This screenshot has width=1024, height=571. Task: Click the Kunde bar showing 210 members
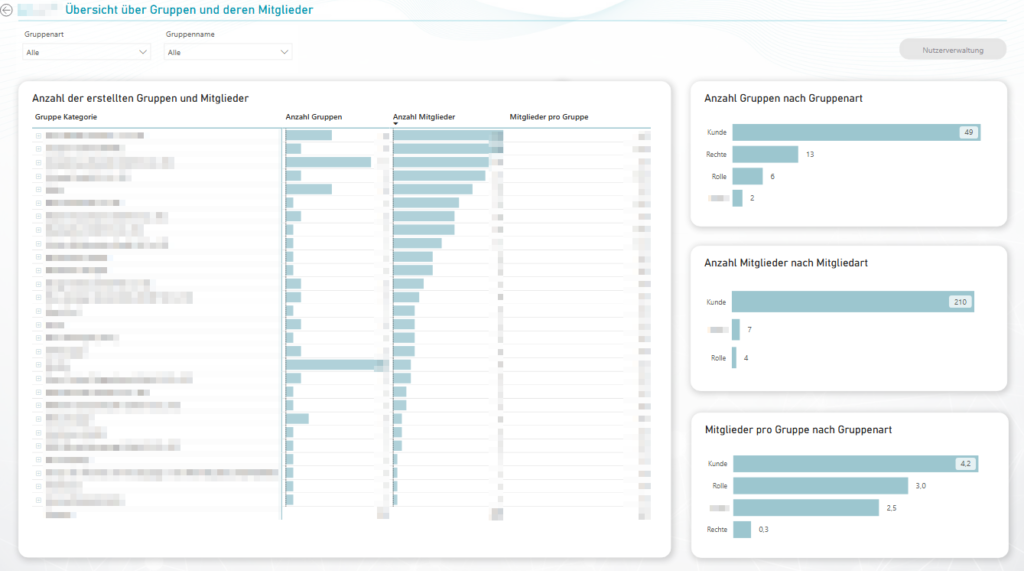852,302
